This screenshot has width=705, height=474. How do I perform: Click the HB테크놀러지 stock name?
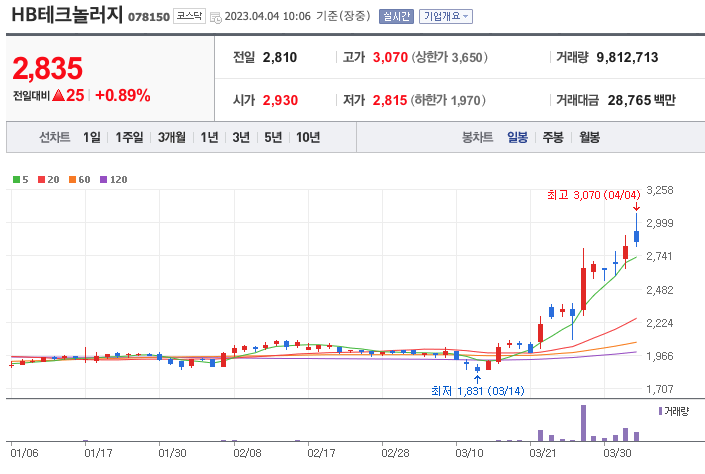click(67, 15)
